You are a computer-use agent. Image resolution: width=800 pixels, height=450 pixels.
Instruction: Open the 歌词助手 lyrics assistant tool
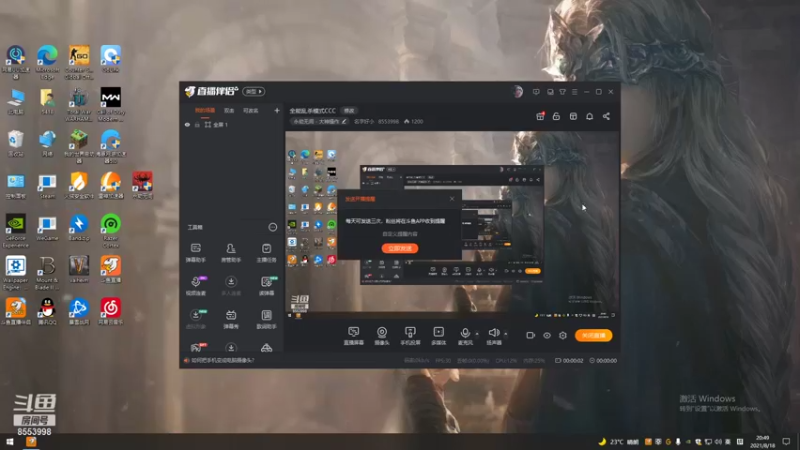coord(266,319)
